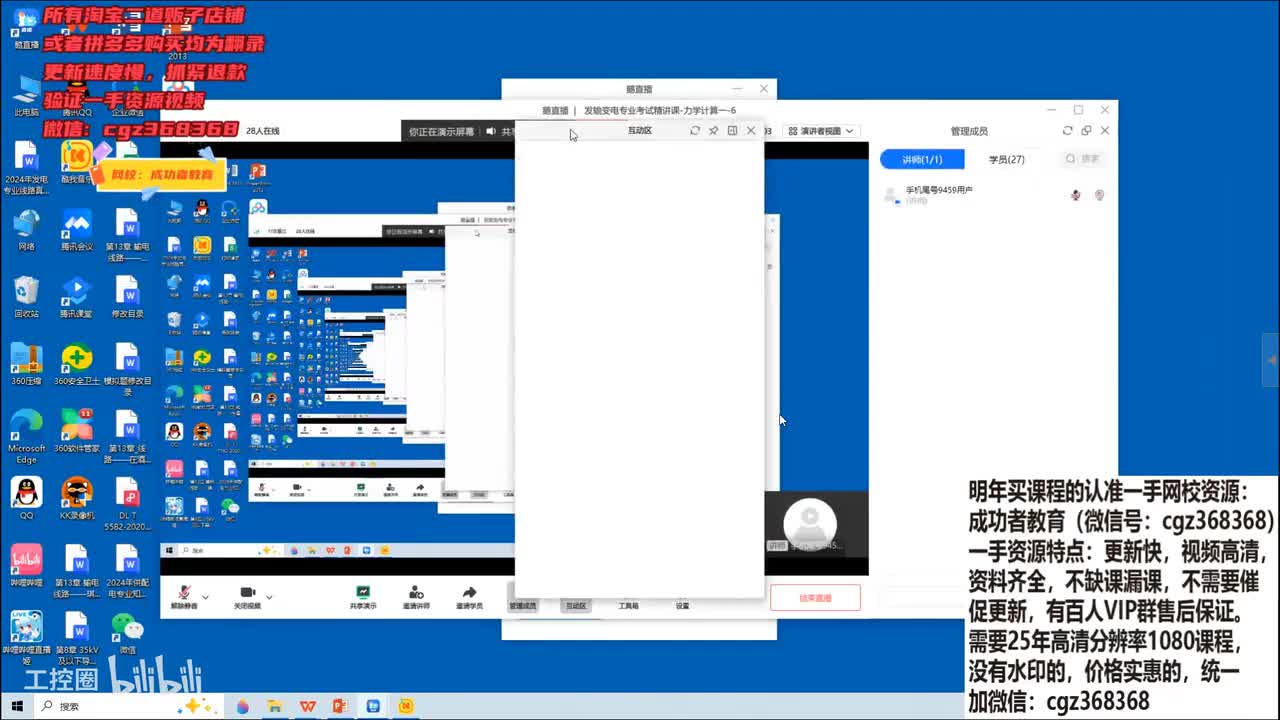Toggle microphone for 手机尾号9459用户
The width and height of the screenshot is (1280, 720).
pos(1076,195)
